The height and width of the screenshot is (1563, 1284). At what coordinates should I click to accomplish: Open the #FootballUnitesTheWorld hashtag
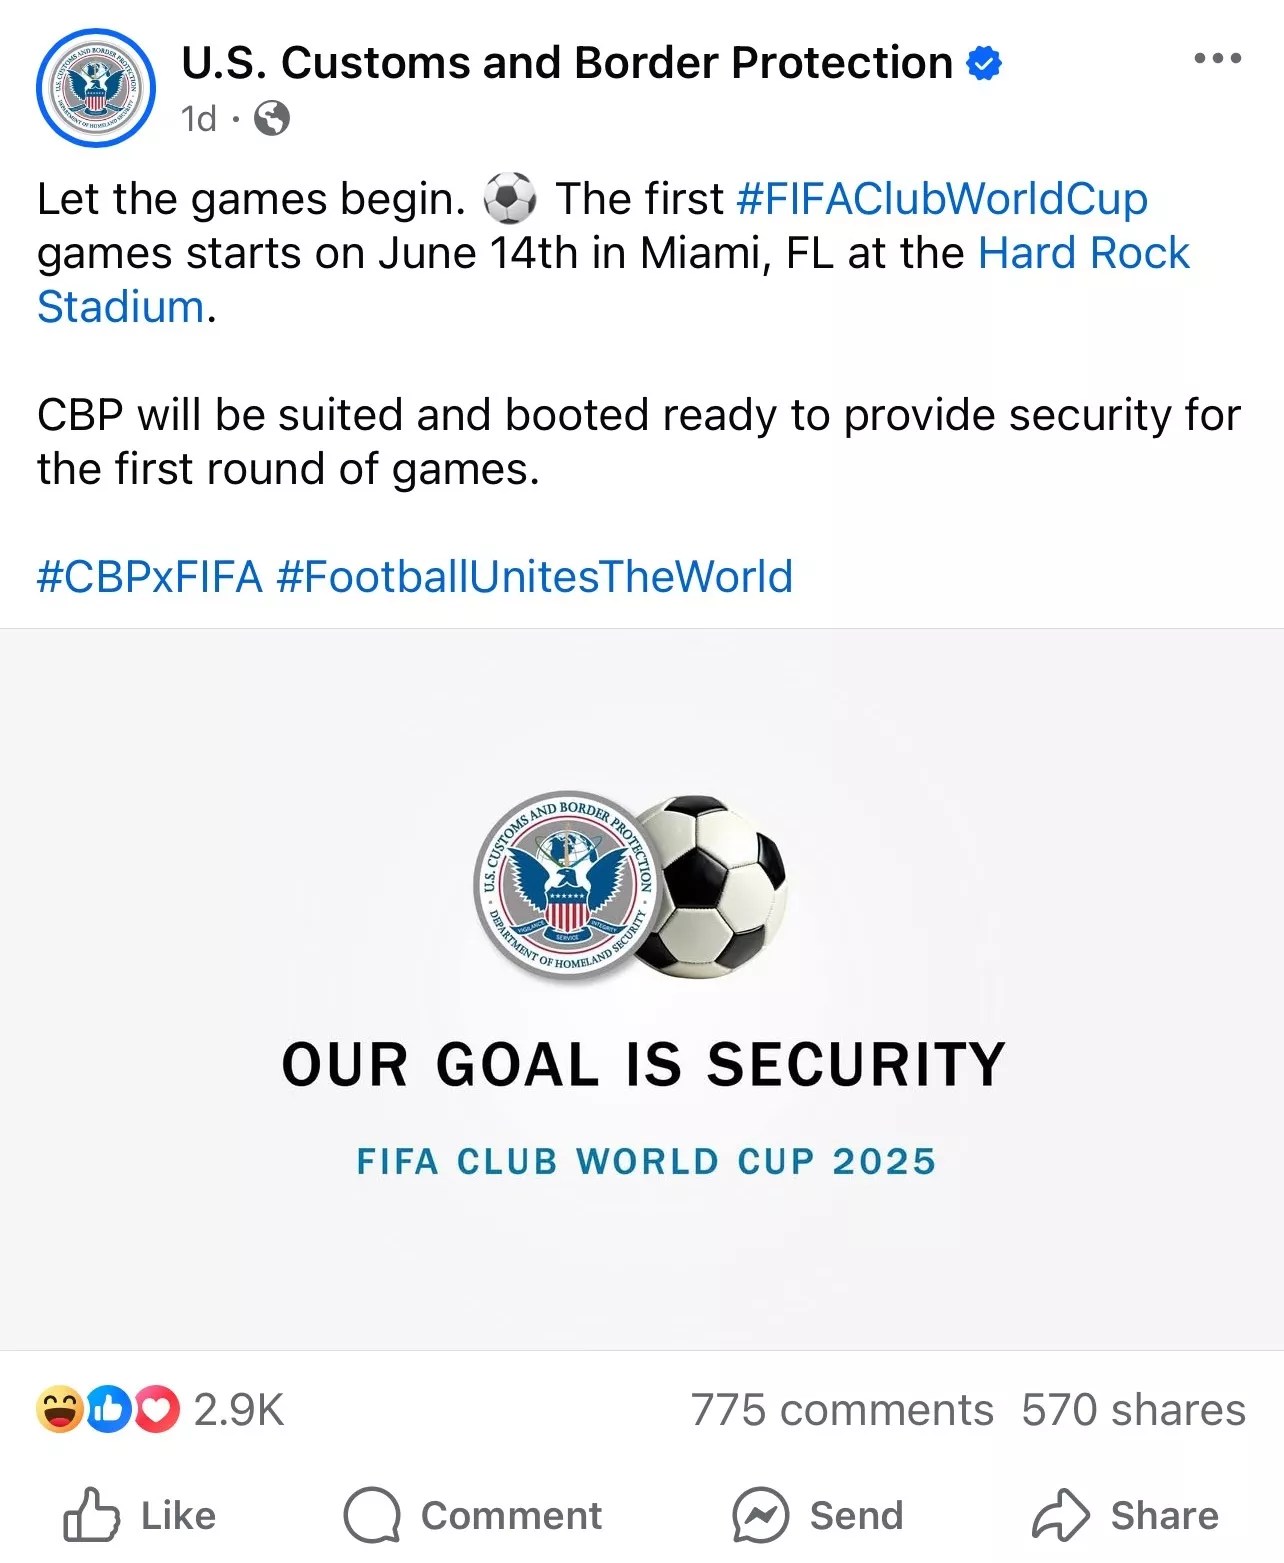pos(534,577)
